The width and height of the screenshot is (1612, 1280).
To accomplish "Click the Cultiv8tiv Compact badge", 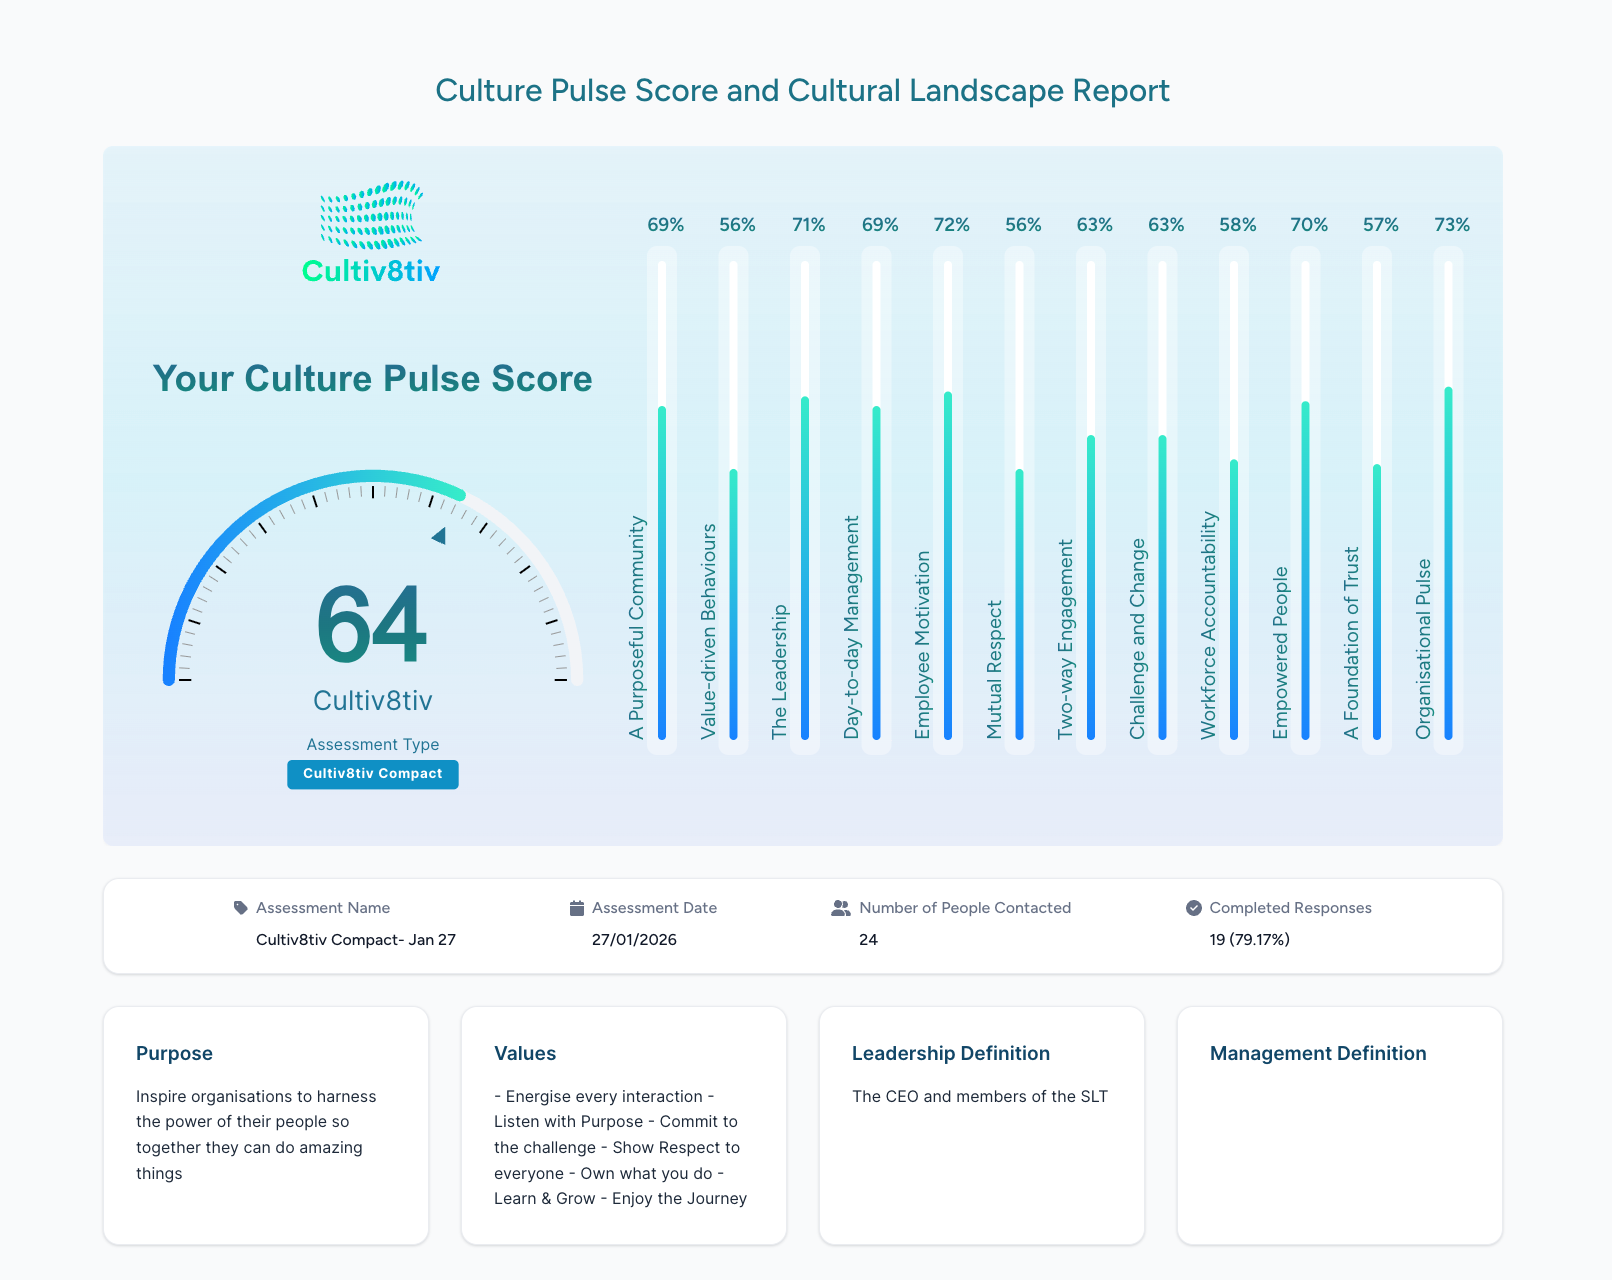I will click(372, 774).
